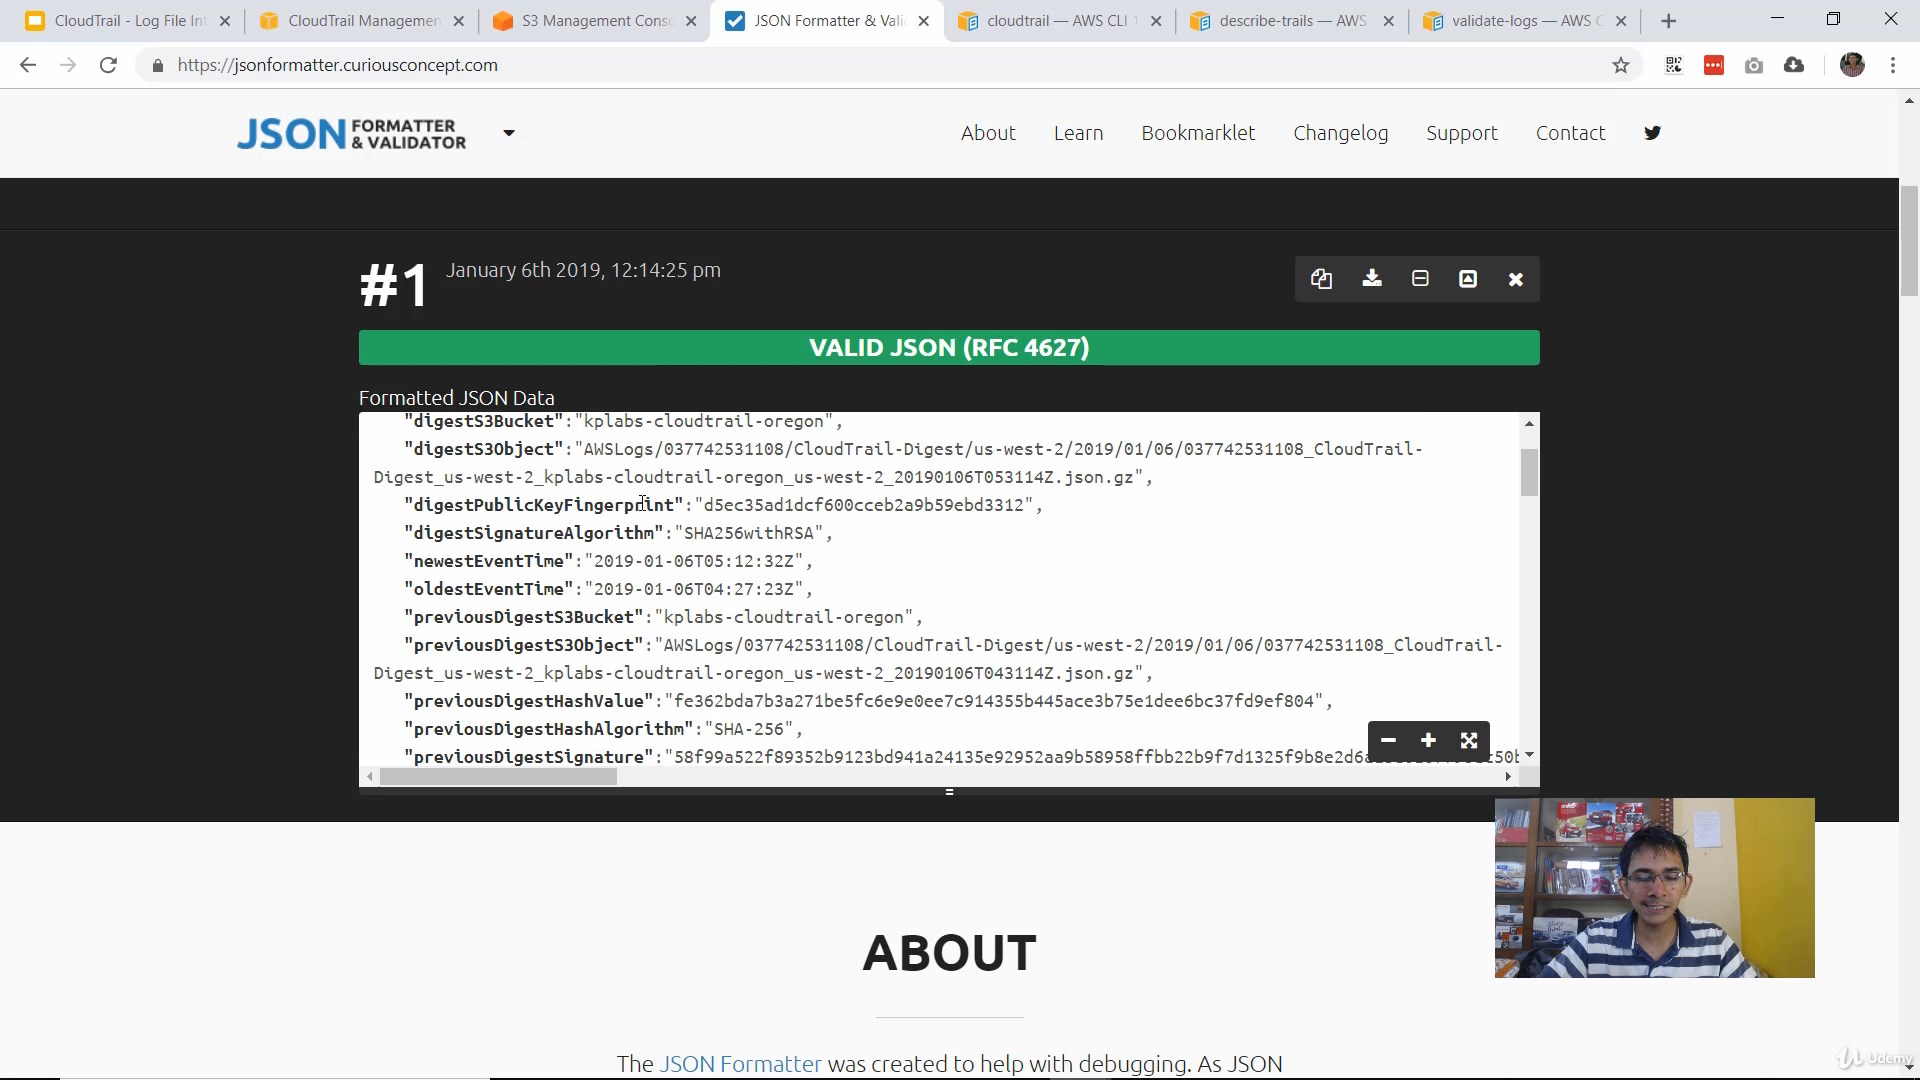Open the camera screenshot extension
Screen dimensions: 1920x1080
point(1754,65)
